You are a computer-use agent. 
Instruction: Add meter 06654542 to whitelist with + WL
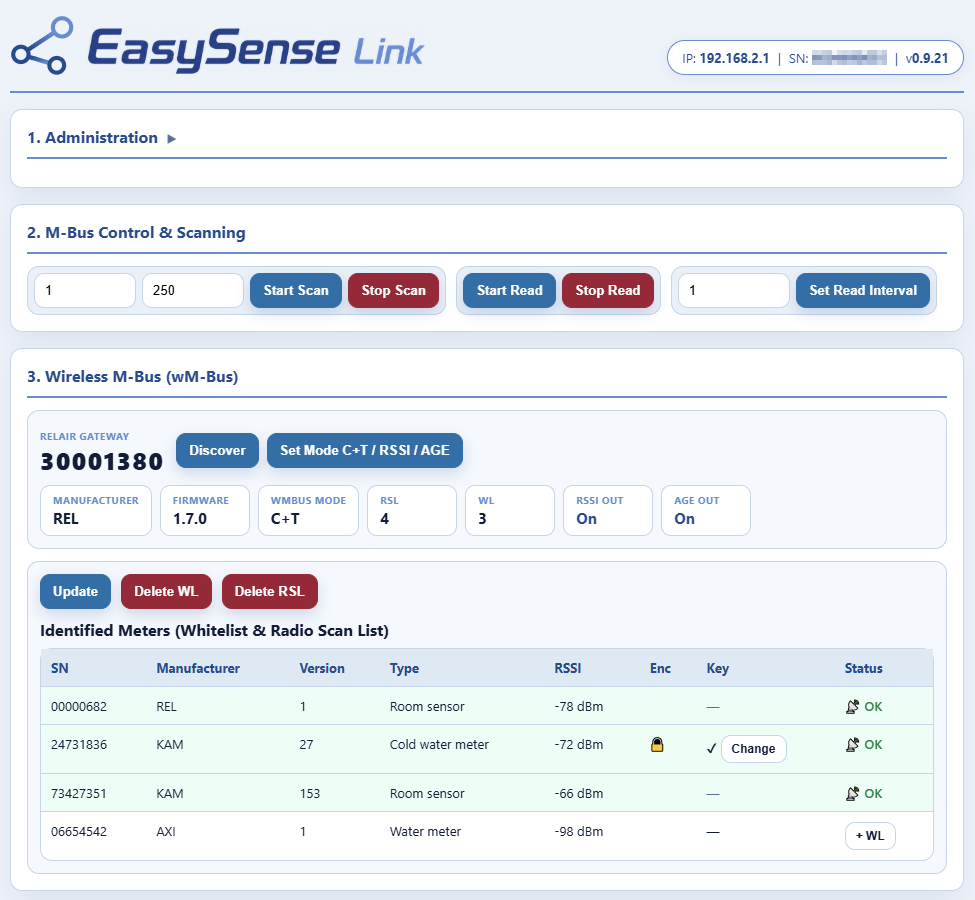[870, 836]
